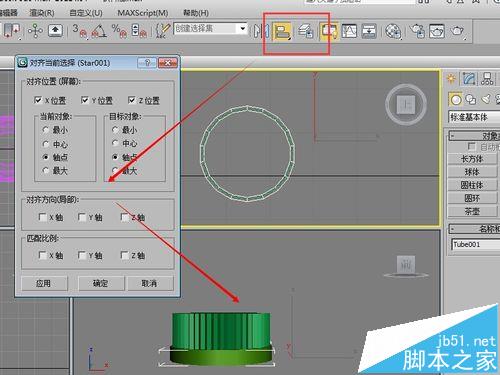The width and height of the screenshot is (500, 375).
Task: Enable Z轴 in 匹配比例
Action: 125,255
